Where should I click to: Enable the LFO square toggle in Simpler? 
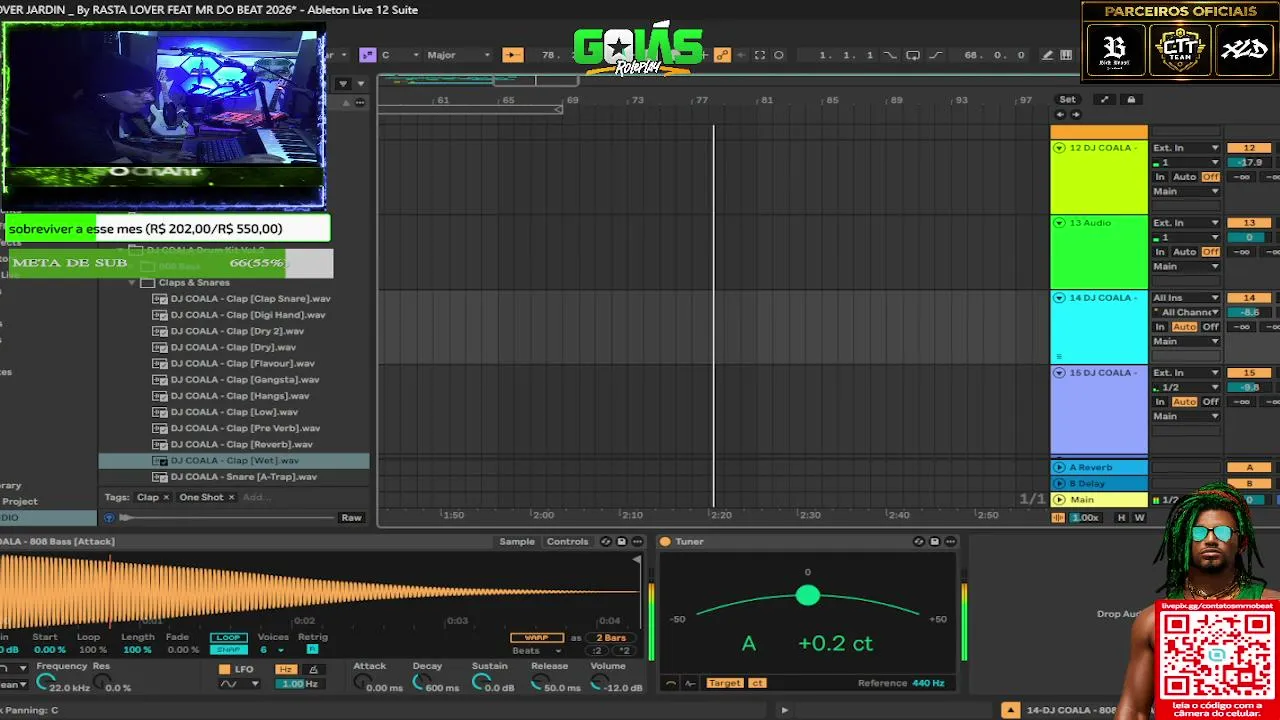point(224,669)
